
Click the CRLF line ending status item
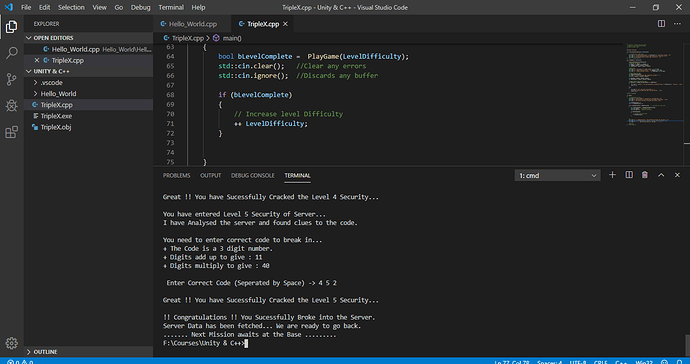[x=601, y=362]
